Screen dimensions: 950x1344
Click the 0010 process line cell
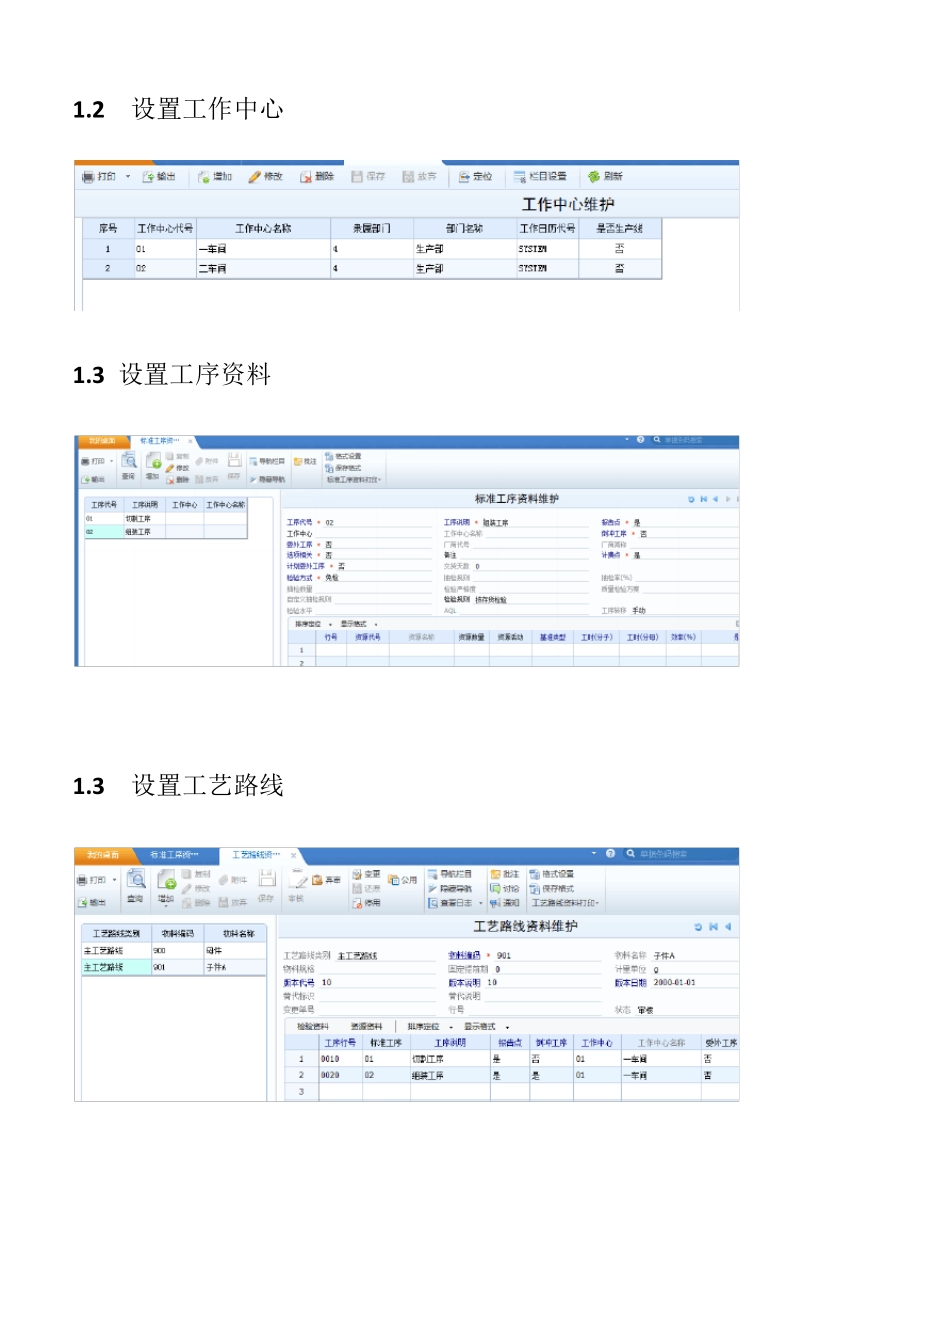tap(340, 1058)
